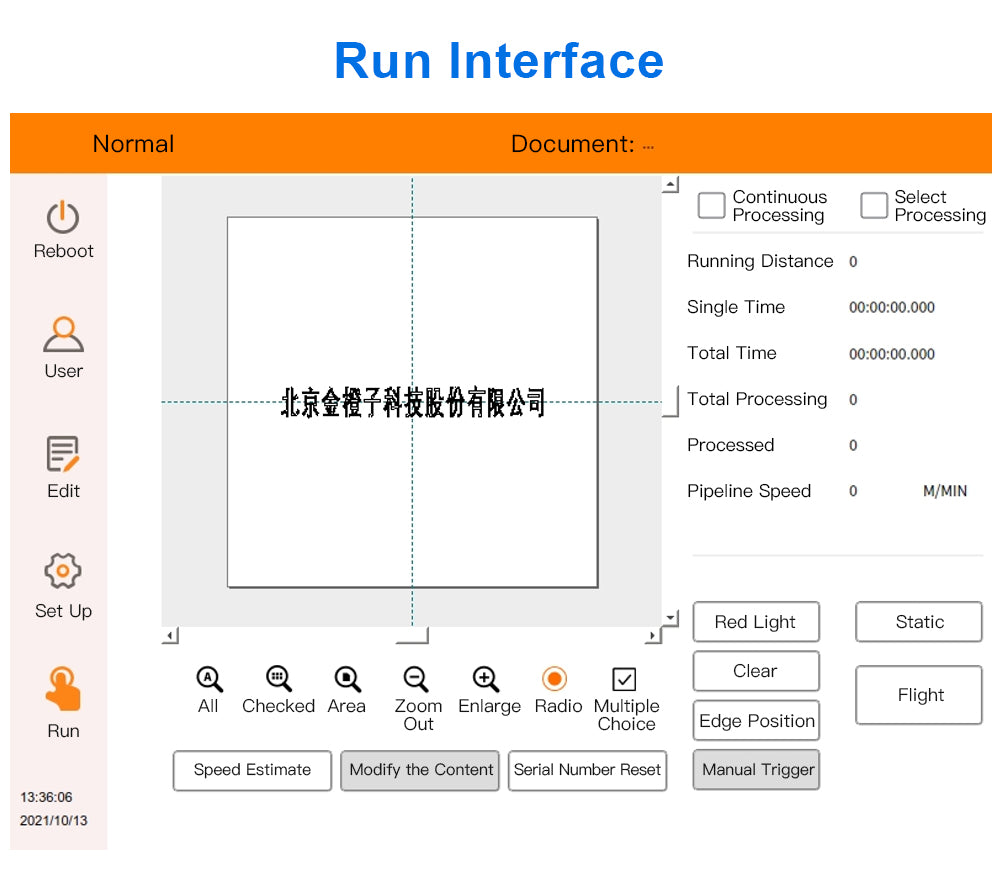Click the 2021/10/13 date text
The width and height of the screenshot is (1000, 896).
(54, 821)
